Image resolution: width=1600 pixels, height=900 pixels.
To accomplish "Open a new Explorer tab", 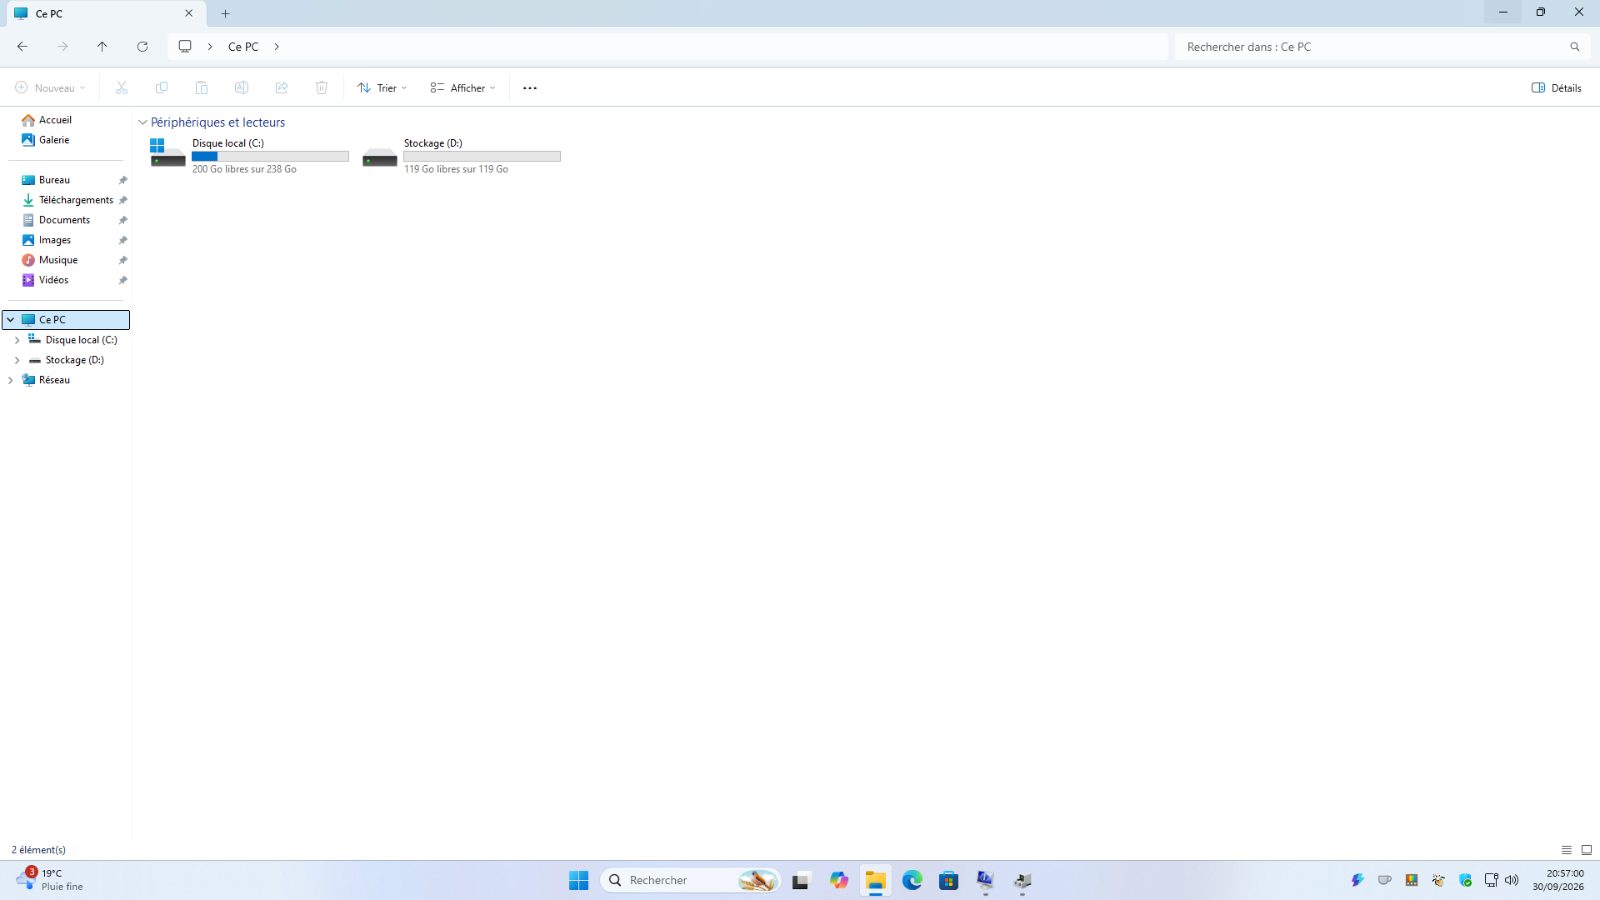I will tap(225, 14).
